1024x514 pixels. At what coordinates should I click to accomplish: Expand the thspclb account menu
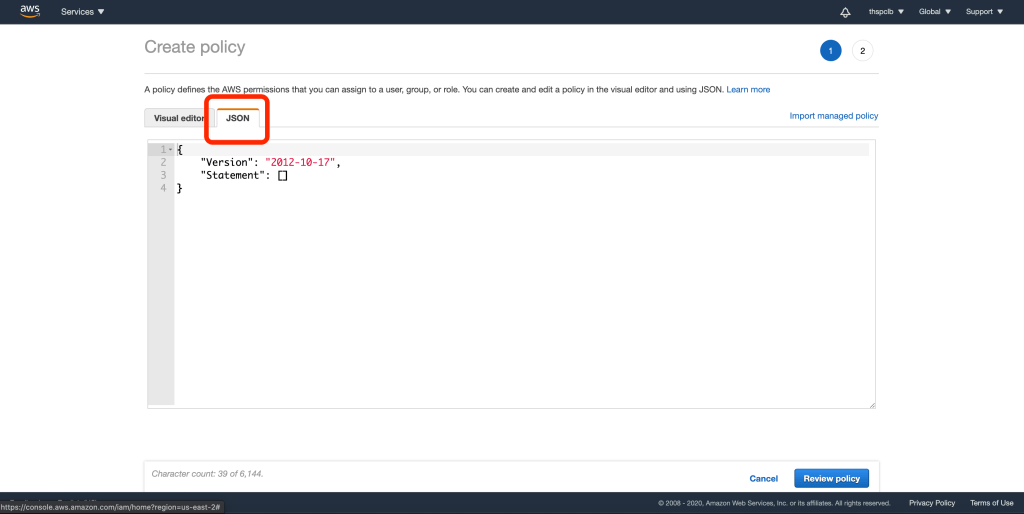coord(886,12)
